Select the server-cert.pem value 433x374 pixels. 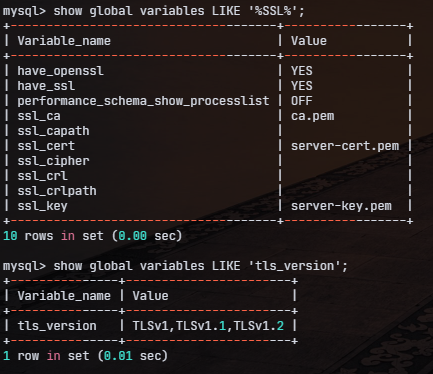(x=345, y=146)
